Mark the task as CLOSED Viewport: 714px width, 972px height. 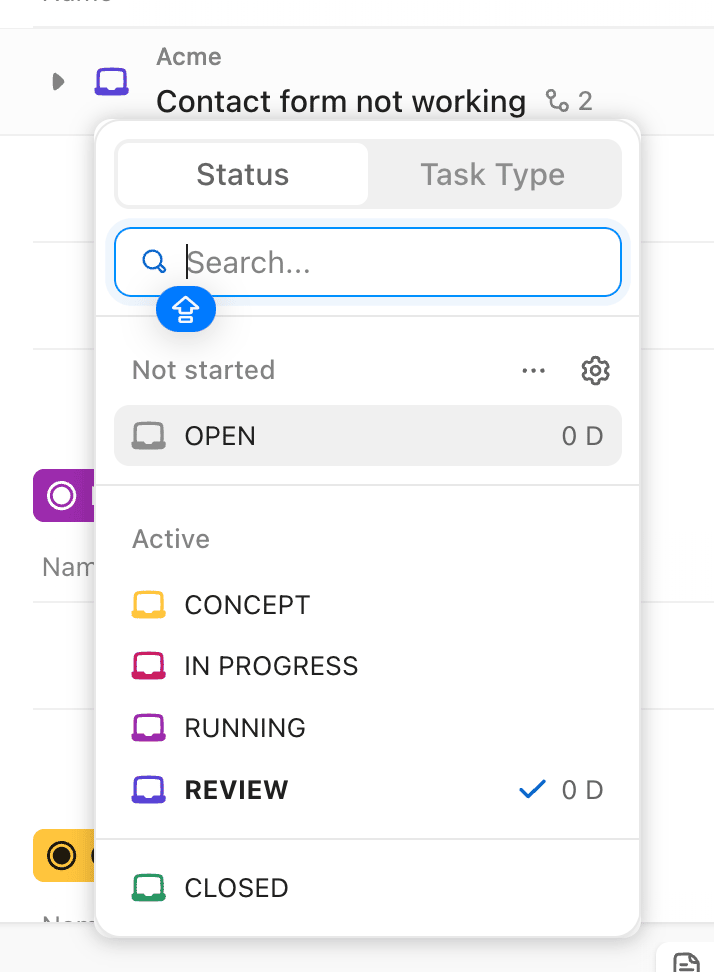pos(368,888)
